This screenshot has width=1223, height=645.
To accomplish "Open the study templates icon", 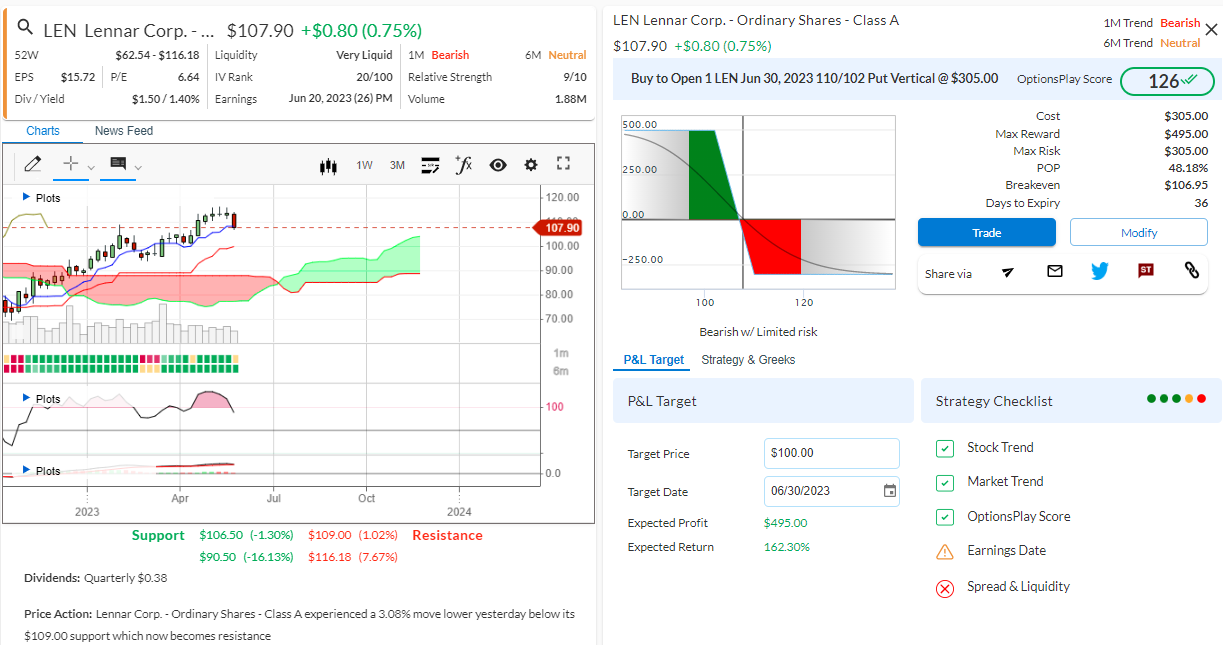I will [431, 165].
